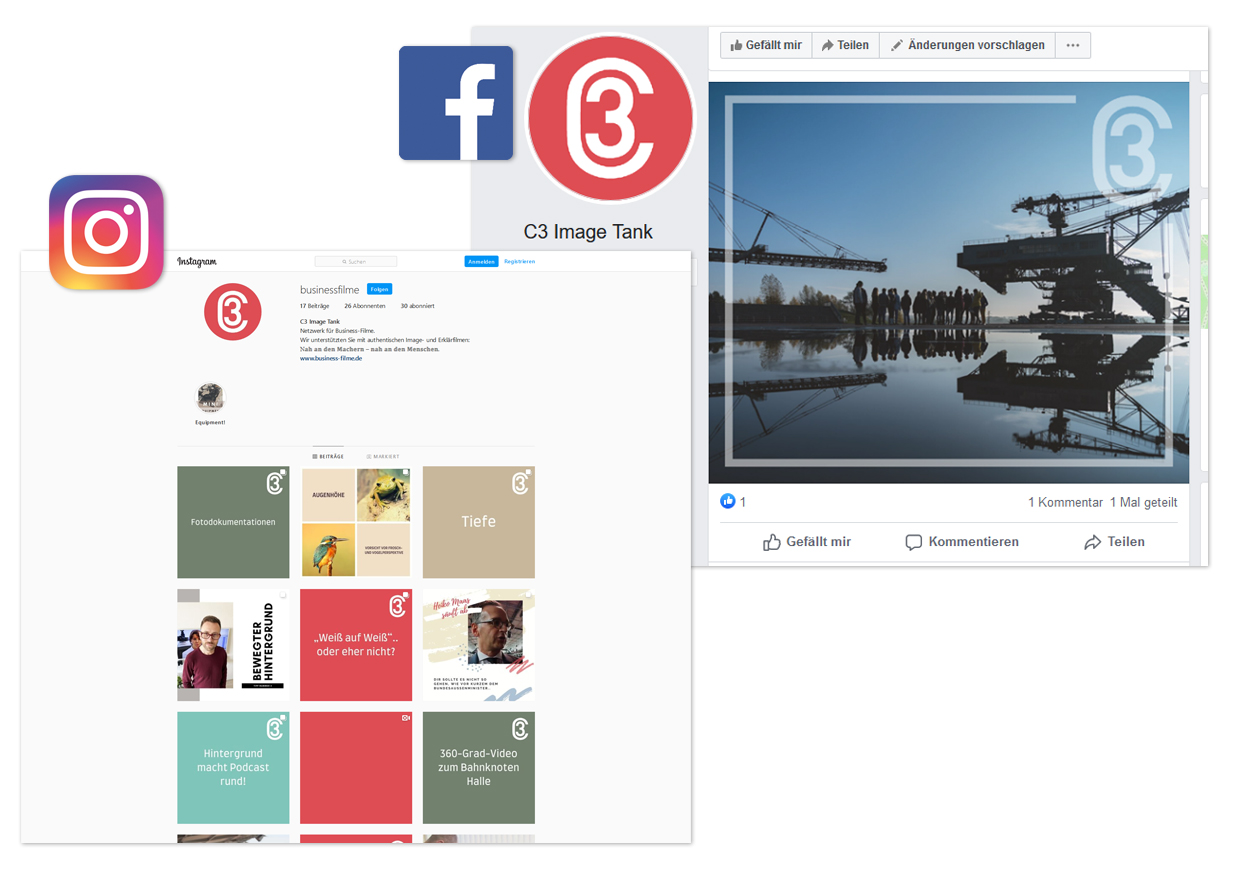This screenshot has height=874, width=1240.
Task: Open the 30 abonniert following list
Action: pyautogui.click(x=417, y=306)
